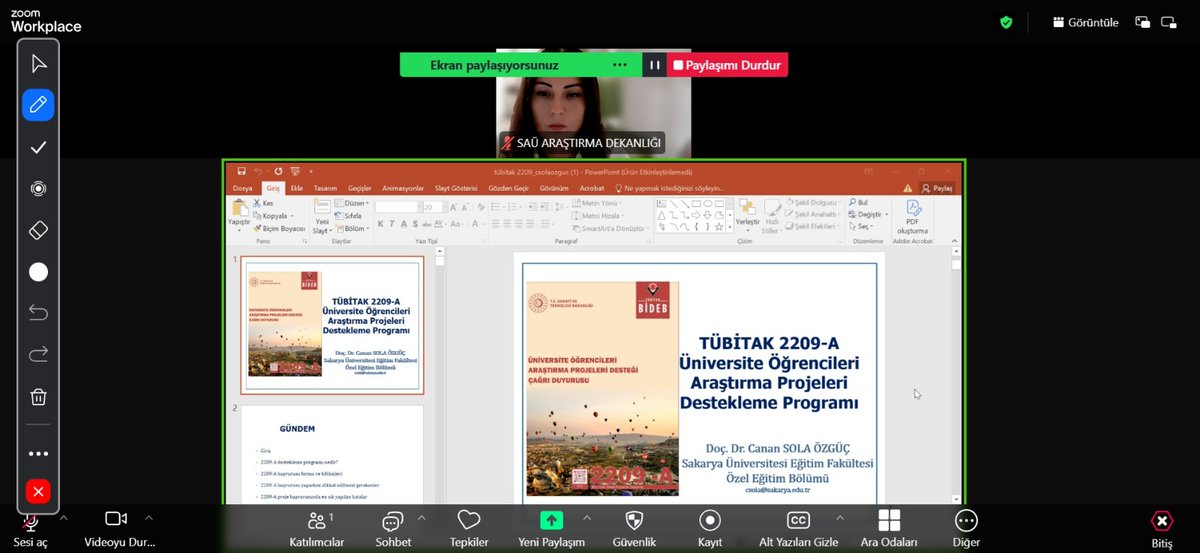Clear annotations with trash icon
Viewport: 1200px width, 553px height.
pos(38,396)
